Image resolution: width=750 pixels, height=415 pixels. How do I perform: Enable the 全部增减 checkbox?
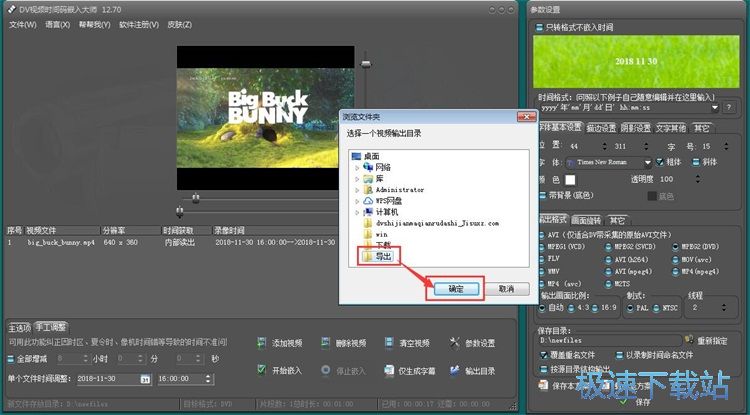click(11, 359)
